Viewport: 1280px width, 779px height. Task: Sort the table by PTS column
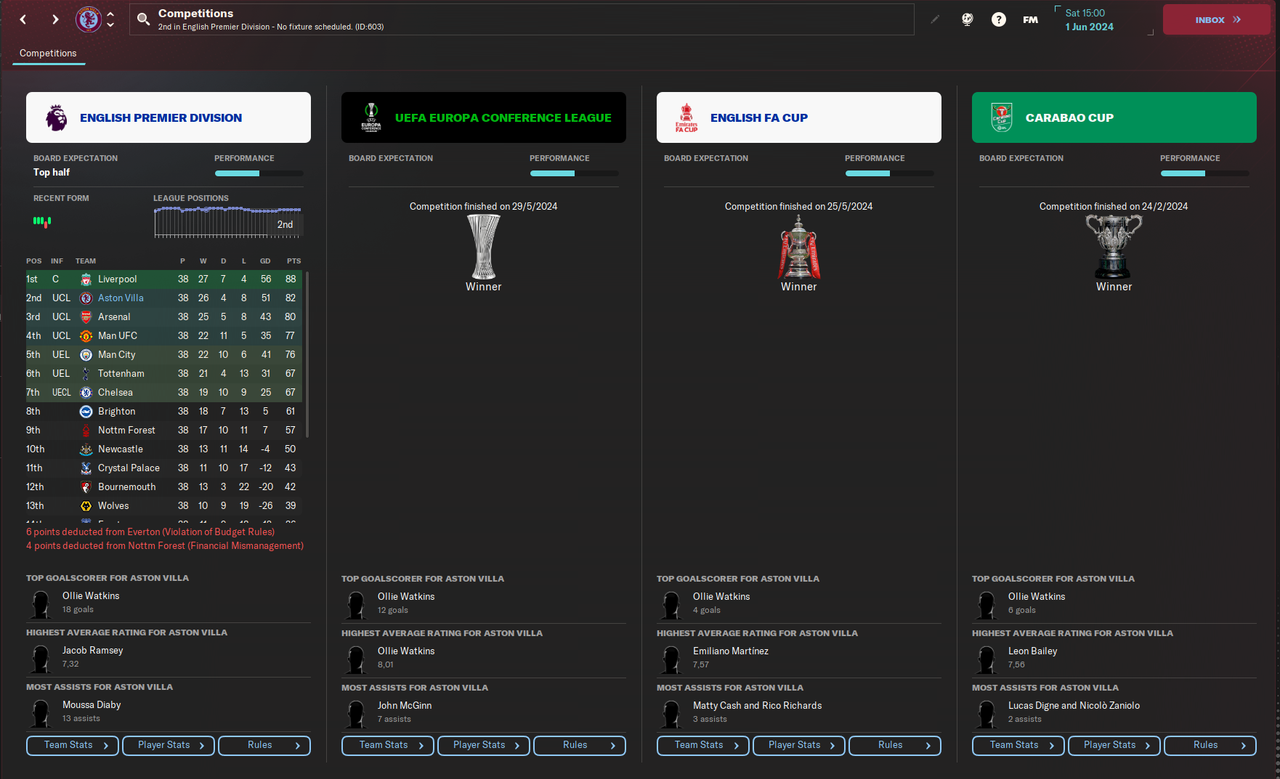click(x=293, y=261)
